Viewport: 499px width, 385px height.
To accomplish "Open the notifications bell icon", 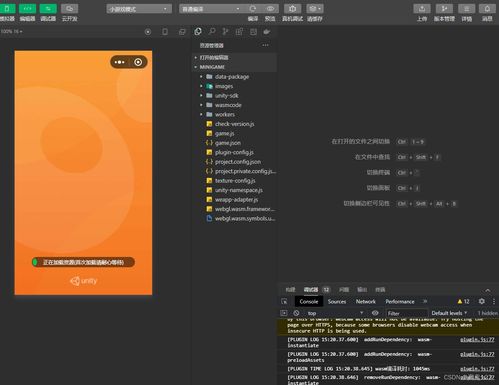I will (487, 9).
